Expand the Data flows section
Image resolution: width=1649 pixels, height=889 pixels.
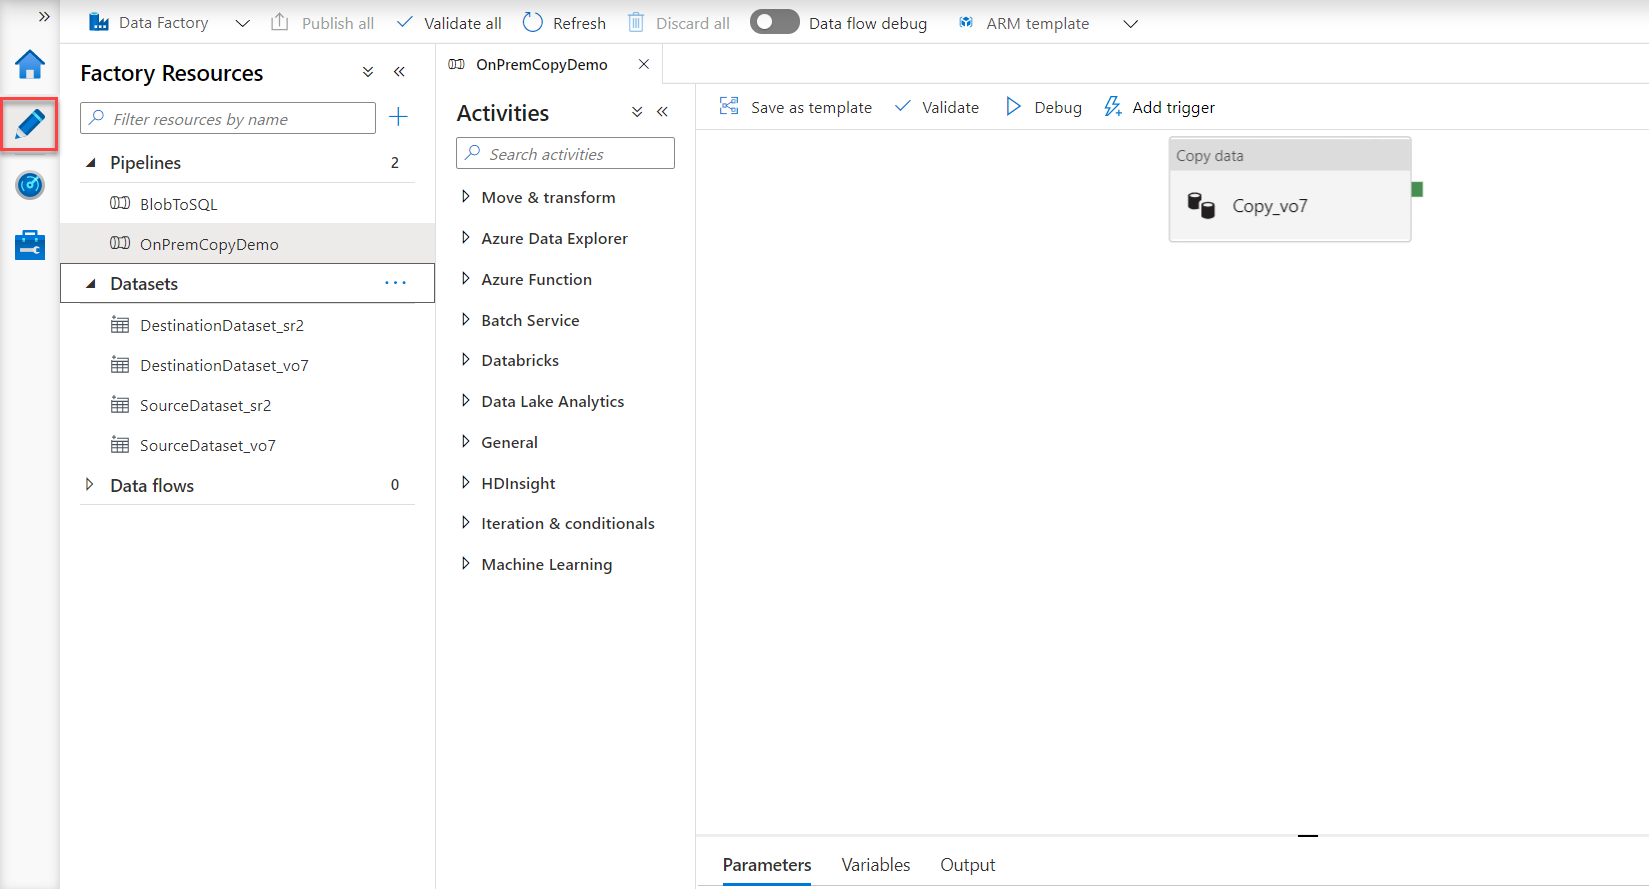pyautogui.click(x=90, y=485)
